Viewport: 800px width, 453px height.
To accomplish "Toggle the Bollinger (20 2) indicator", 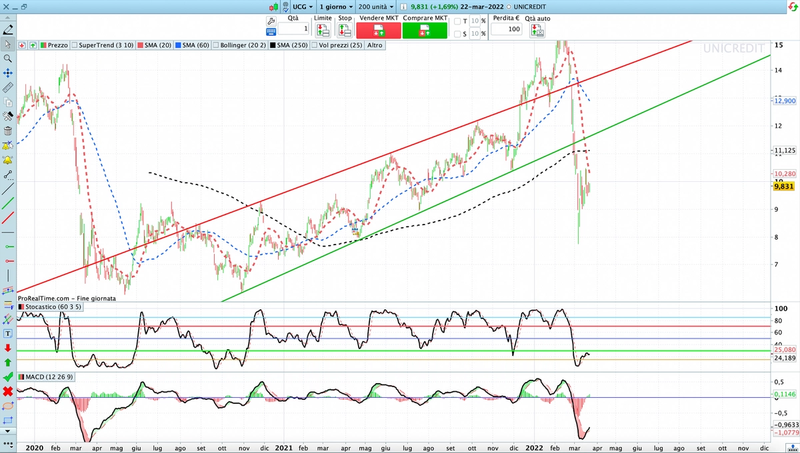I will (x=240, y=45).
